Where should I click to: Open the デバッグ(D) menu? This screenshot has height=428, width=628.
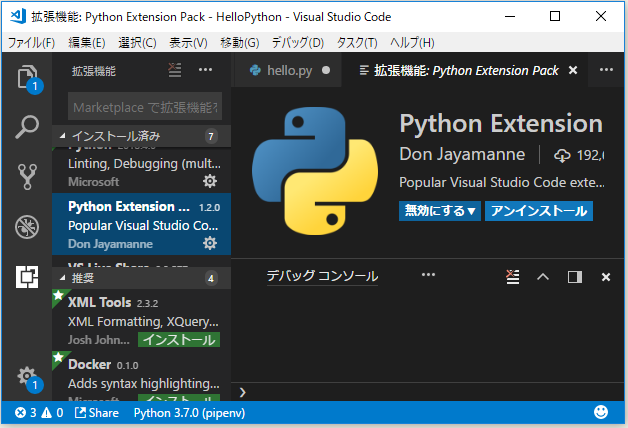click(x=298, y=42)
